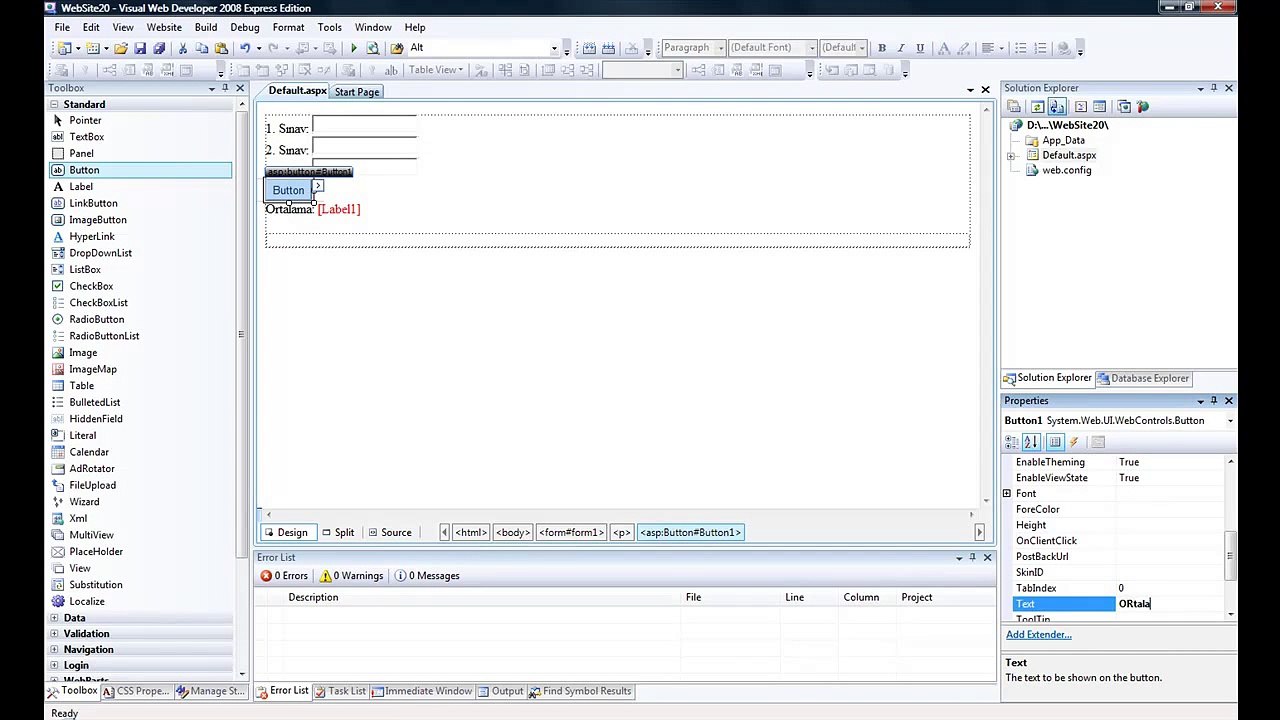Click the Foreground Color 'A' icon
Image resolution: width=1280 pixels, height=720 pixels.
[x=943, y=48]
